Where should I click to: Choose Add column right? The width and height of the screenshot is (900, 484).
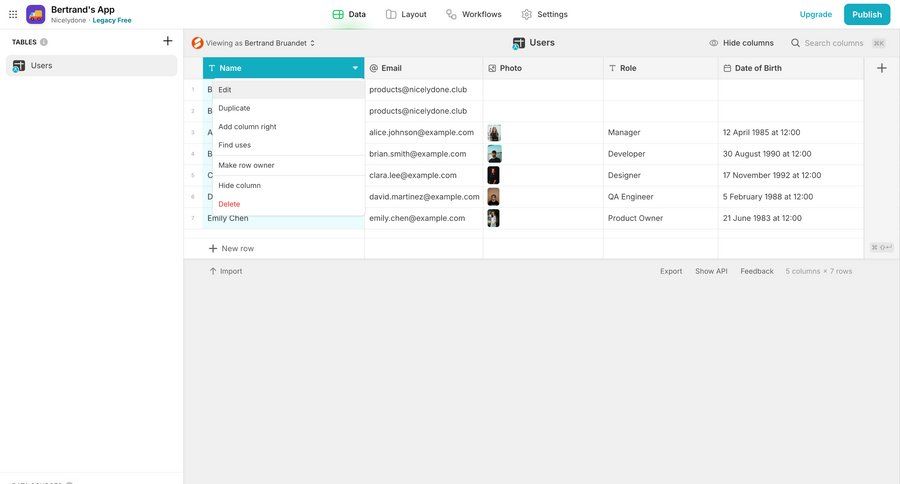point(289,126)
